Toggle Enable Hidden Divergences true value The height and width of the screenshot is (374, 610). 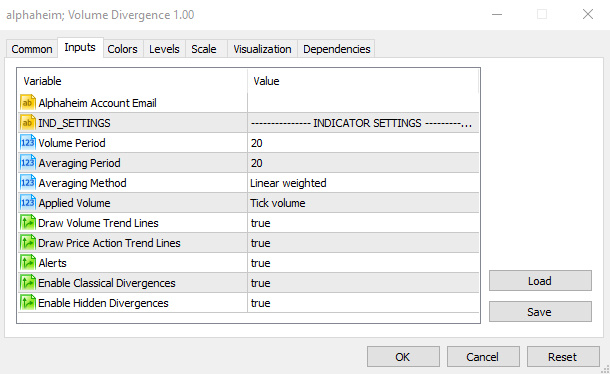click(363, 303)
